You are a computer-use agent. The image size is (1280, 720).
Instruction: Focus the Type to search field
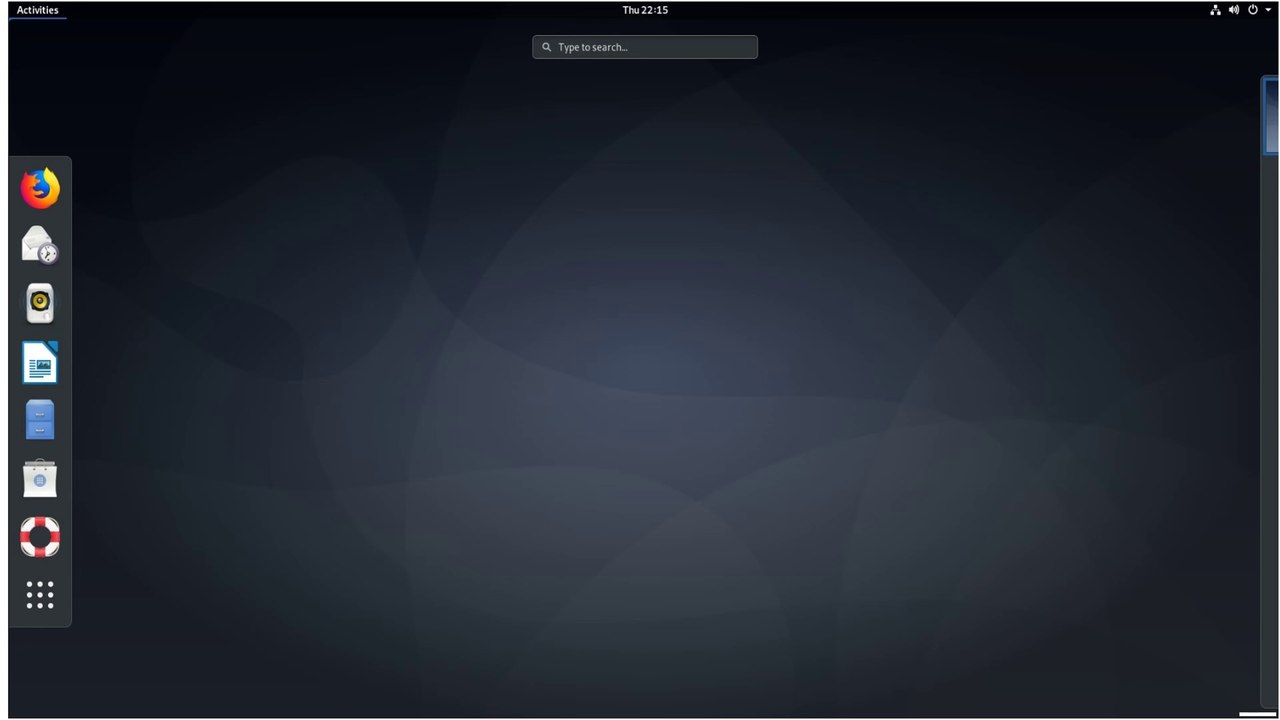(645, 47)
